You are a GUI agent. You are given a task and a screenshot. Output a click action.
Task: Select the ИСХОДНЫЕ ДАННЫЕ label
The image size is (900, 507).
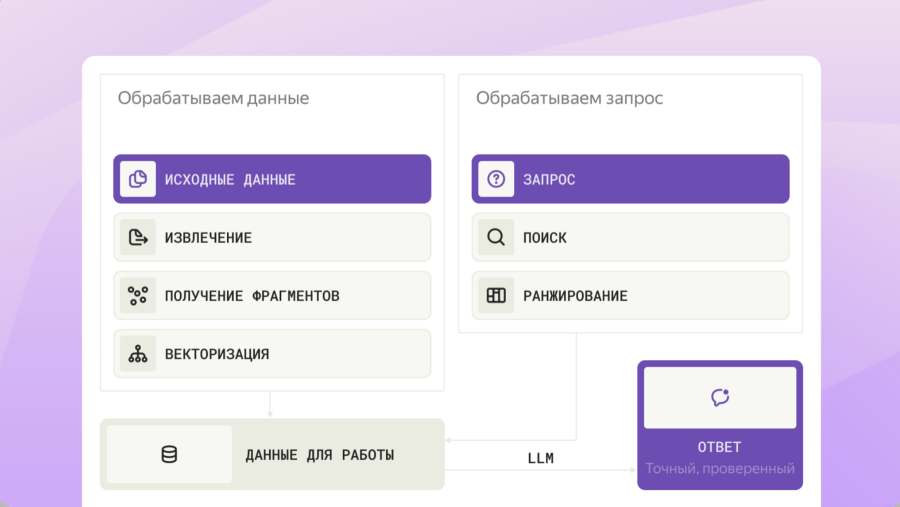230,180
